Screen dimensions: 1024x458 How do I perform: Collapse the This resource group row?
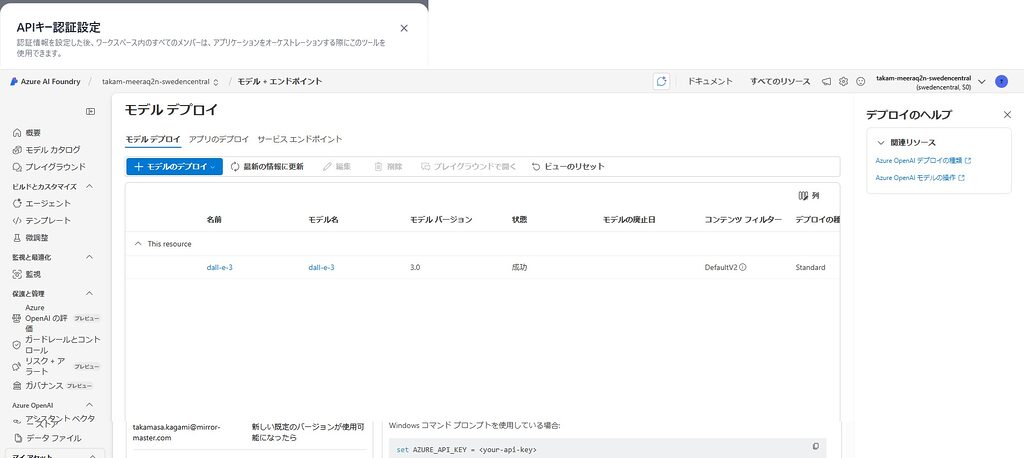tap(138, 244)
